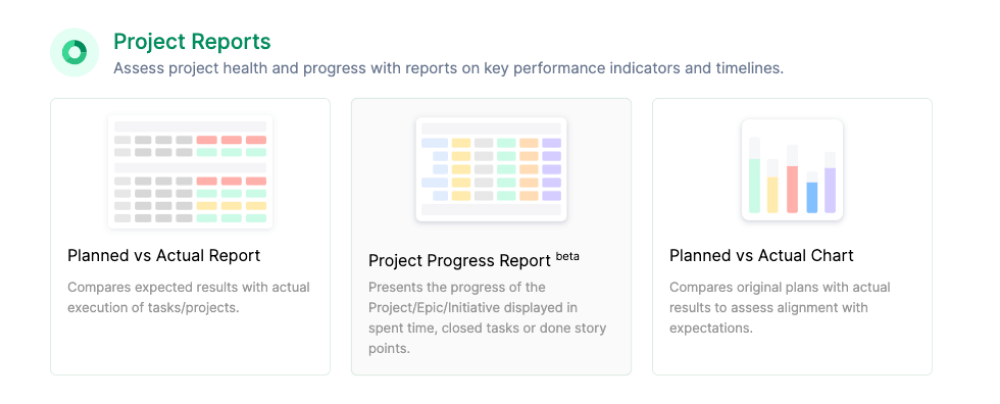This screenshot has height=404, width=1000.
Task: Select the Planned vs Actual Report title
Action: (164, 255)
